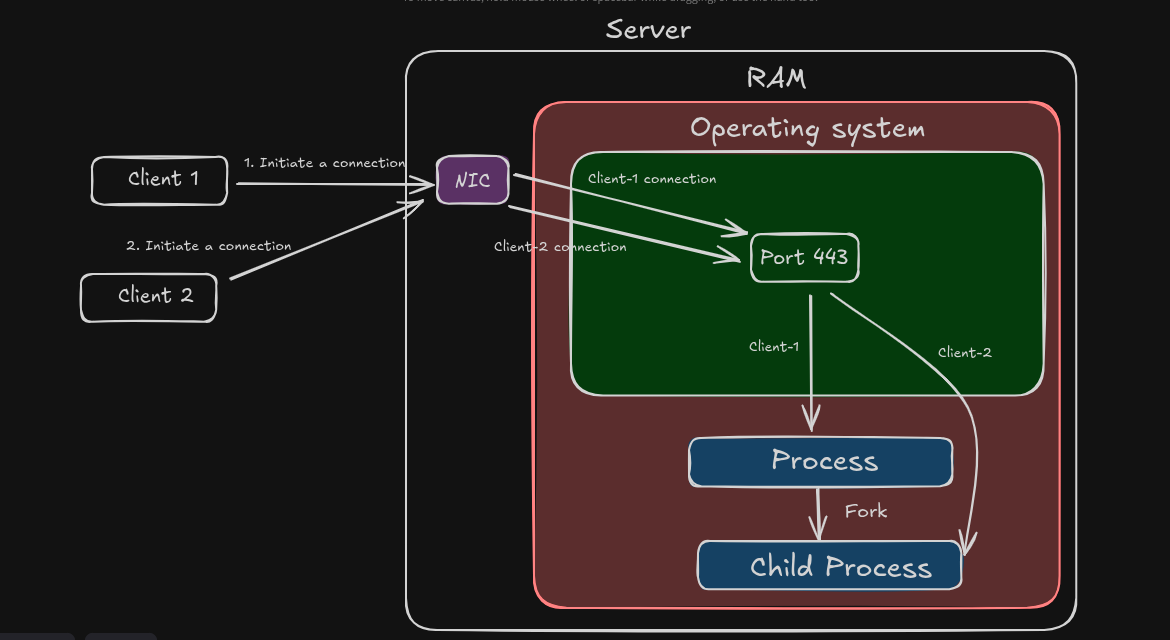Select the '1. Initiate a connection' label
Screen dimensions: 1170x640
tap(324, 162)
